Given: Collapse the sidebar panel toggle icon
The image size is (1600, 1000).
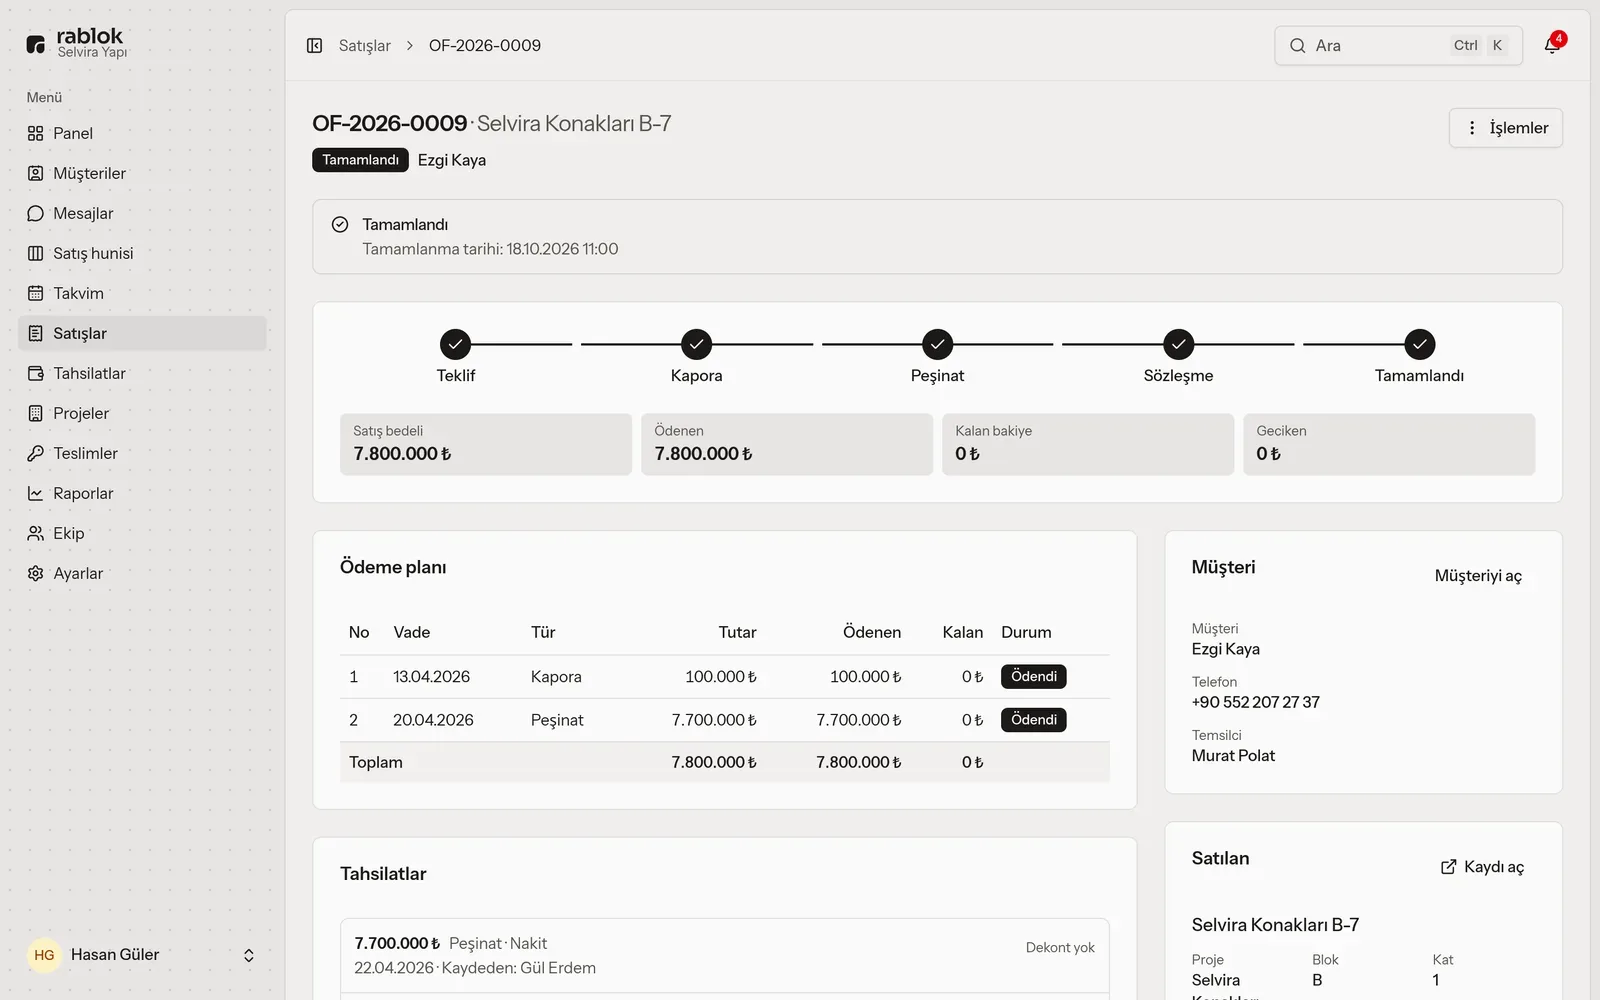Looking at the screenshot, I should coord(314,45).
